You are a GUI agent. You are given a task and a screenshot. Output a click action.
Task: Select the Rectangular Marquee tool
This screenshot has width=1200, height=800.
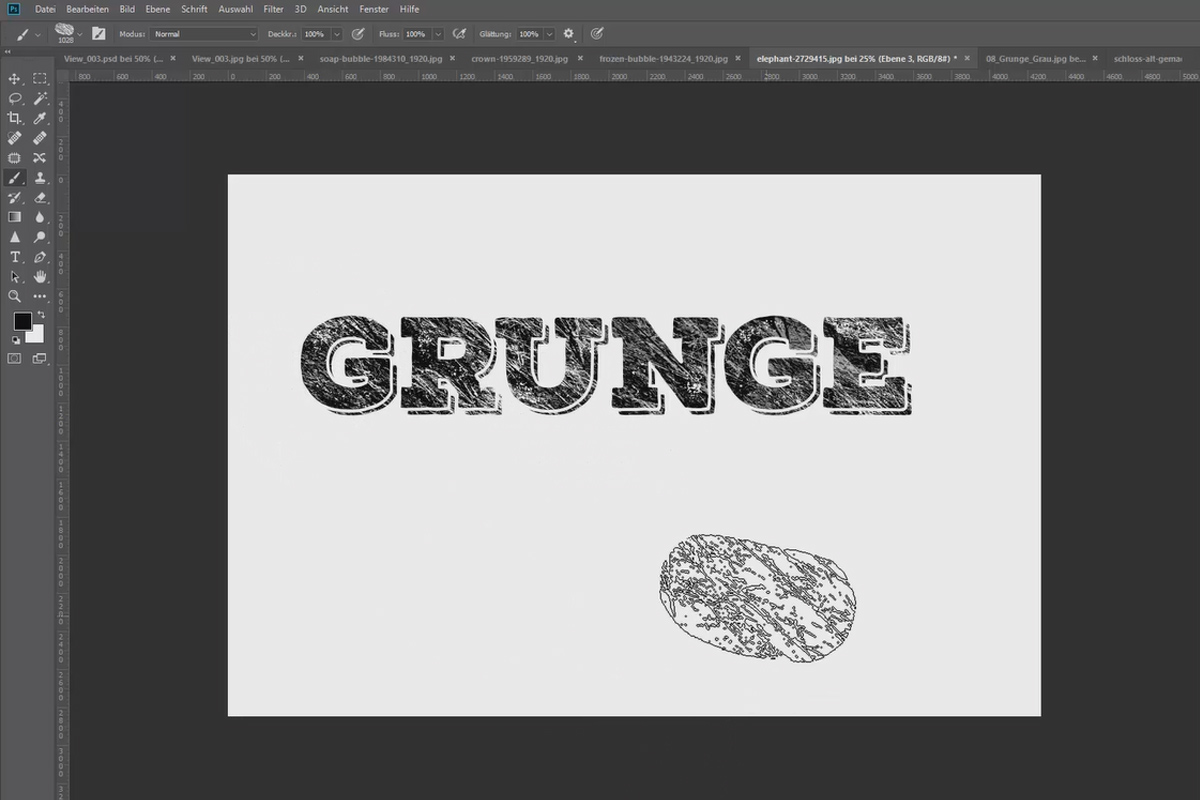tap(40, 79)
